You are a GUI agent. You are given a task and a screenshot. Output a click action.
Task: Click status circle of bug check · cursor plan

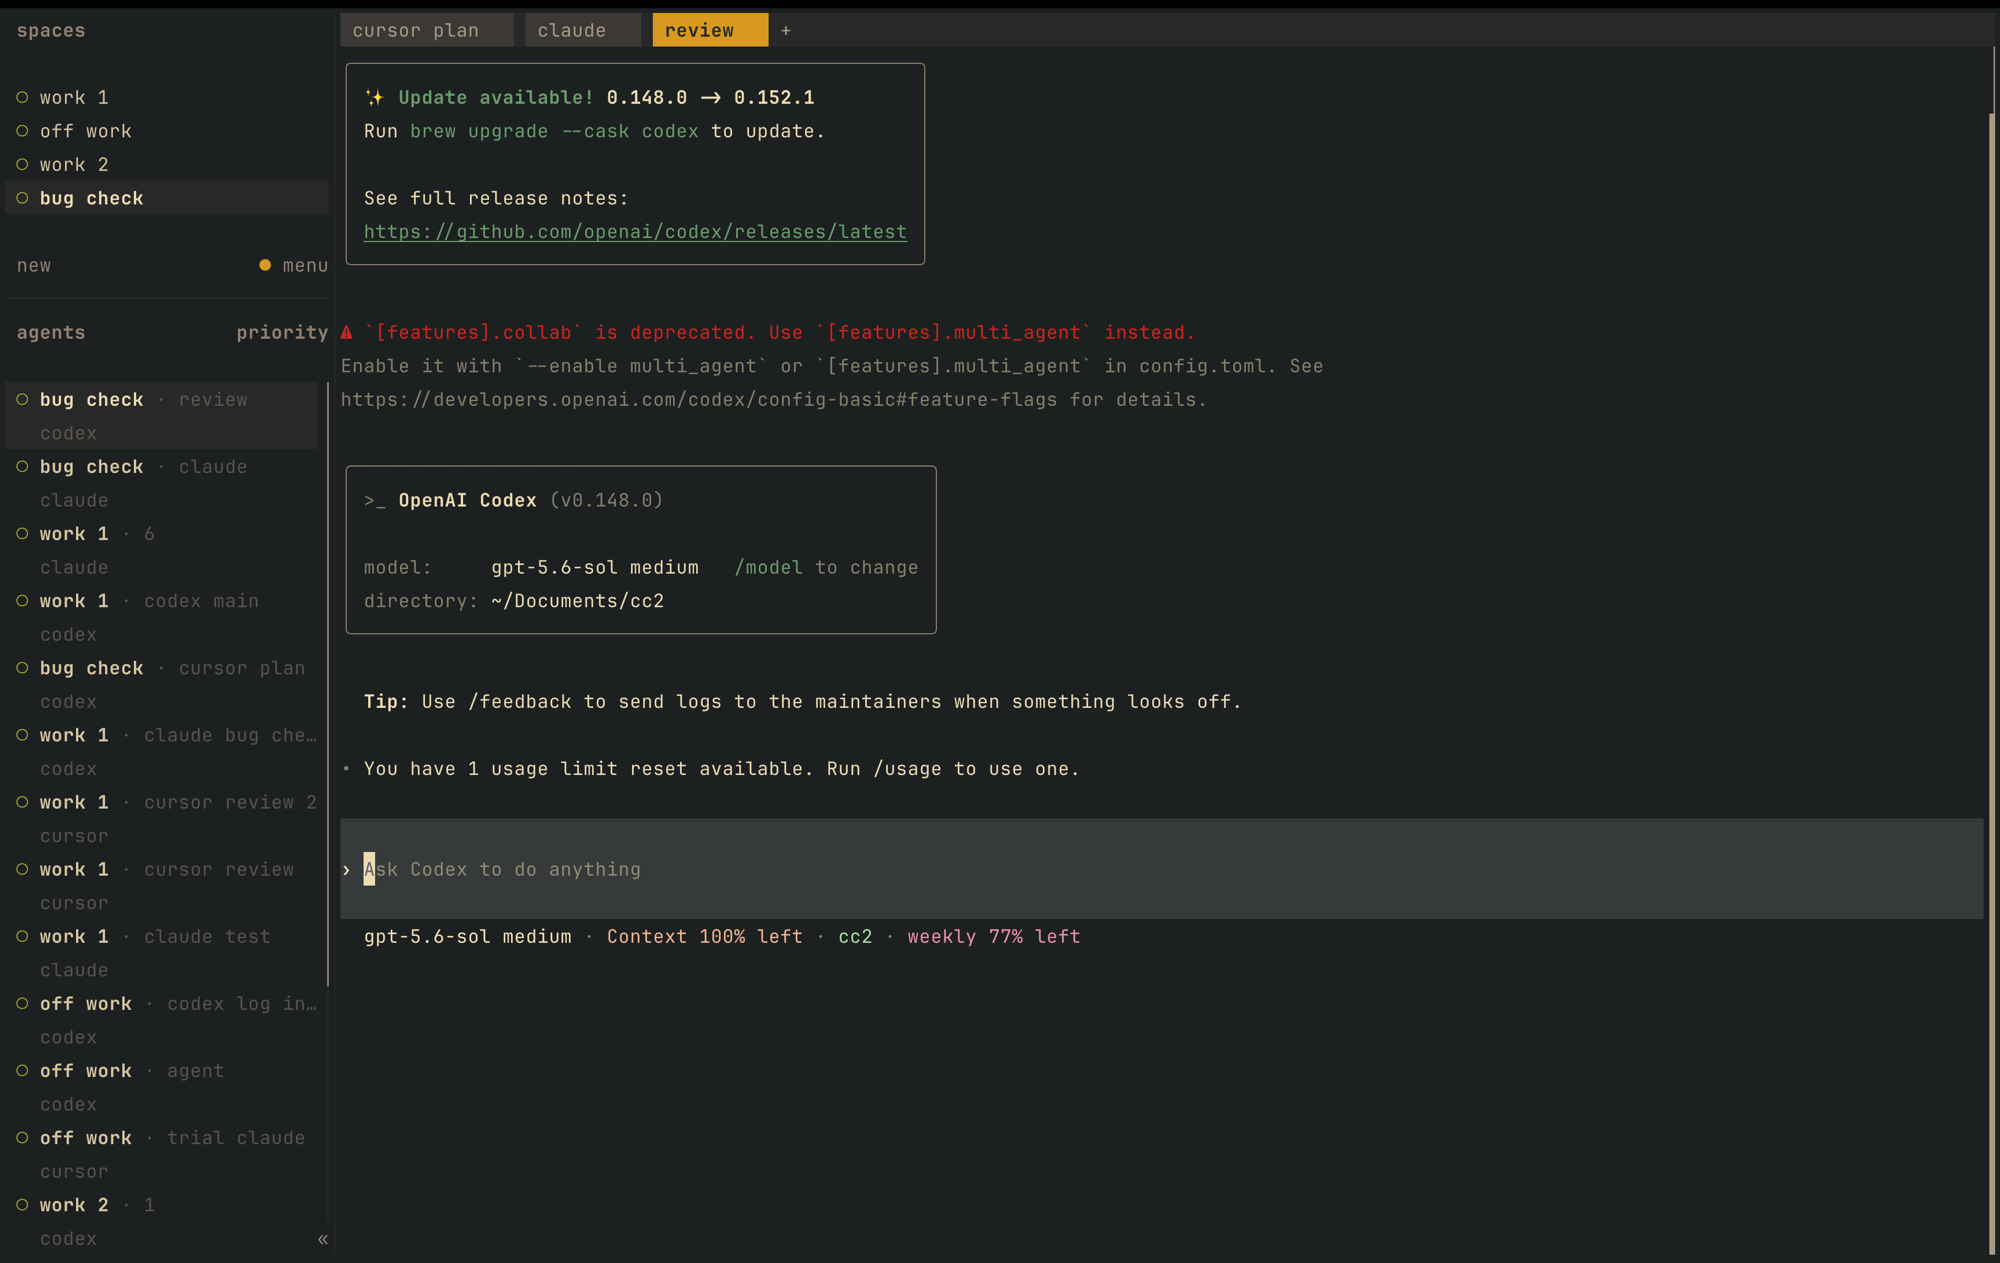click(x=22, y=667)
